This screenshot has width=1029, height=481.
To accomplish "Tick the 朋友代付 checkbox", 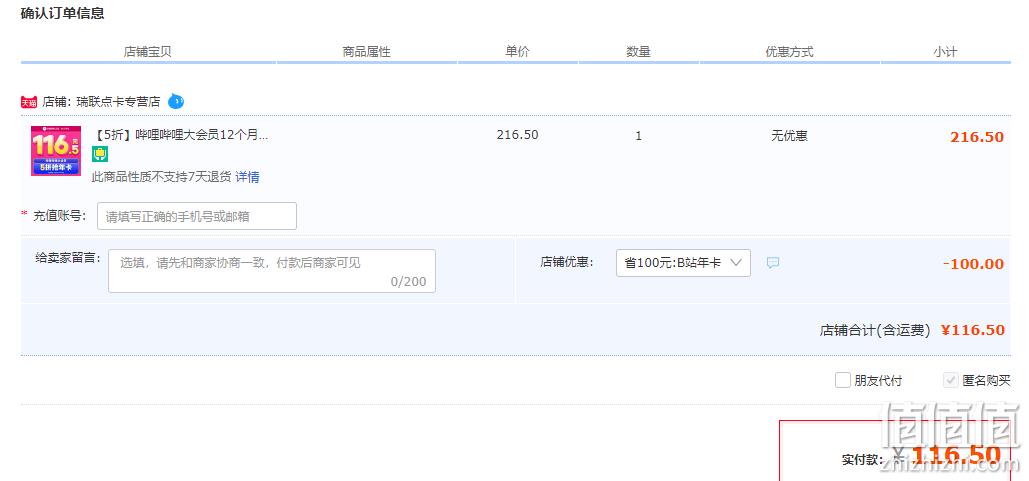I will tap(843, 380).
